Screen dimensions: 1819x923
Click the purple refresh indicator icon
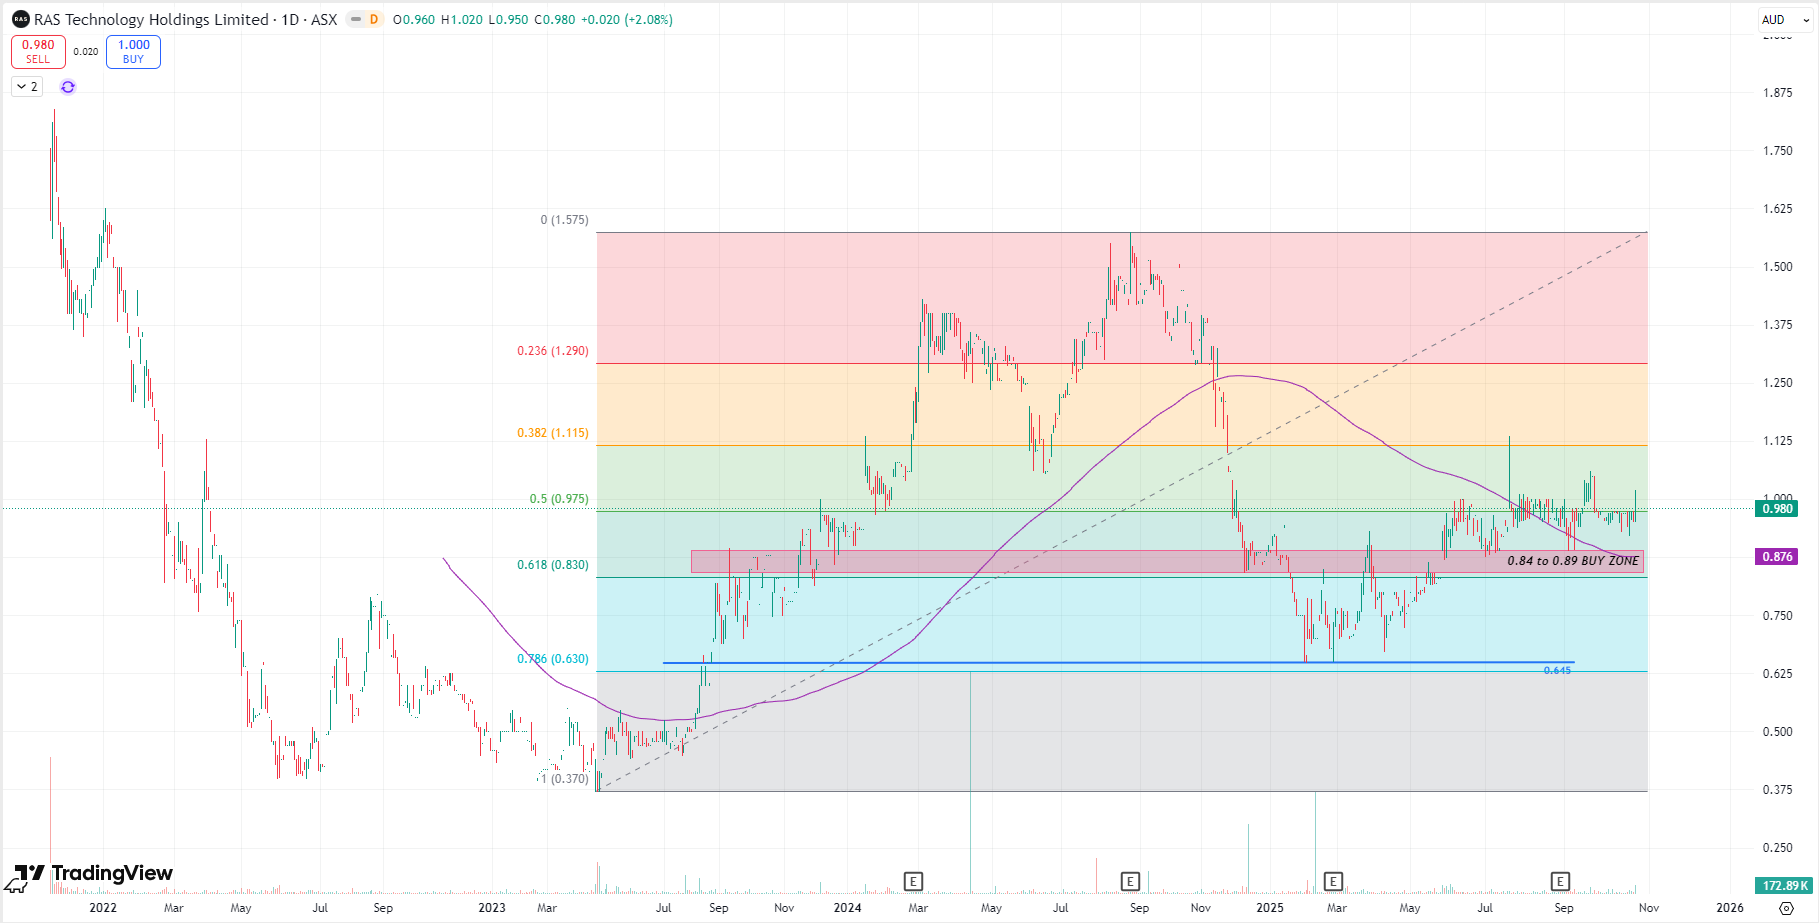[x=68, y=87]
